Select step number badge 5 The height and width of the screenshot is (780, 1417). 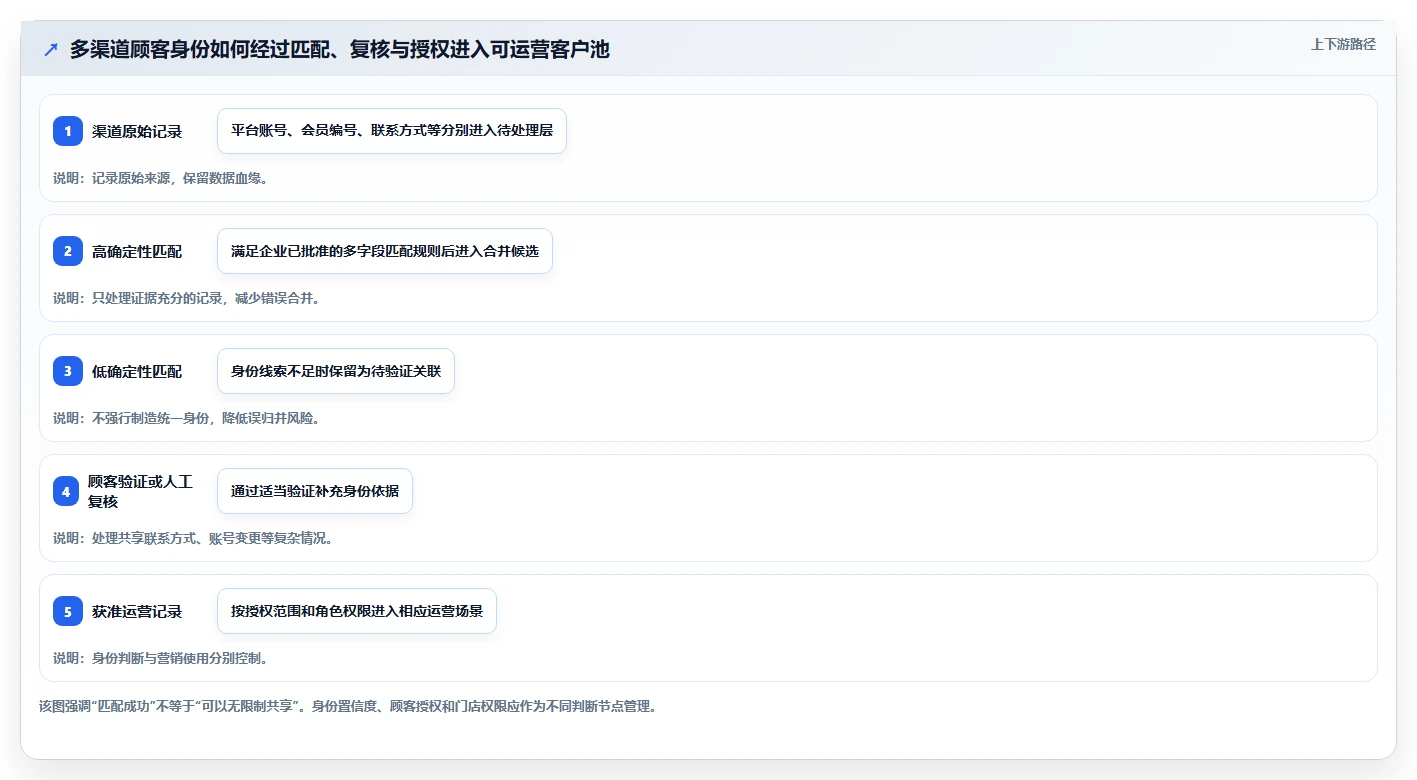click(68, 611)
